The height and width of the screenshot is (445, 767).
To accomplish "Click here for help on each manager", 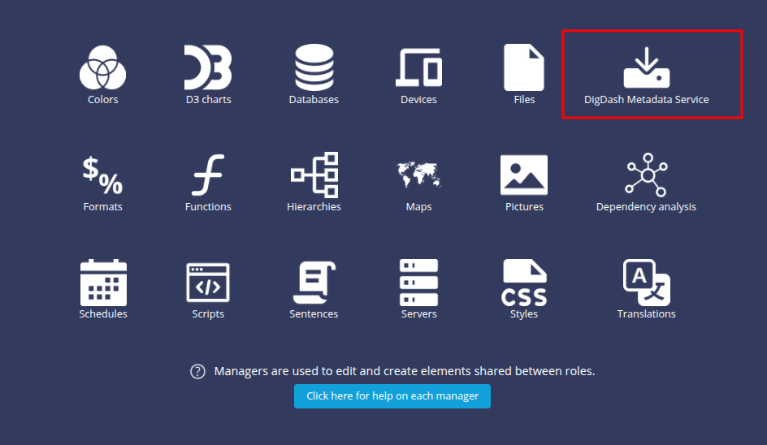I will (392, 396).
